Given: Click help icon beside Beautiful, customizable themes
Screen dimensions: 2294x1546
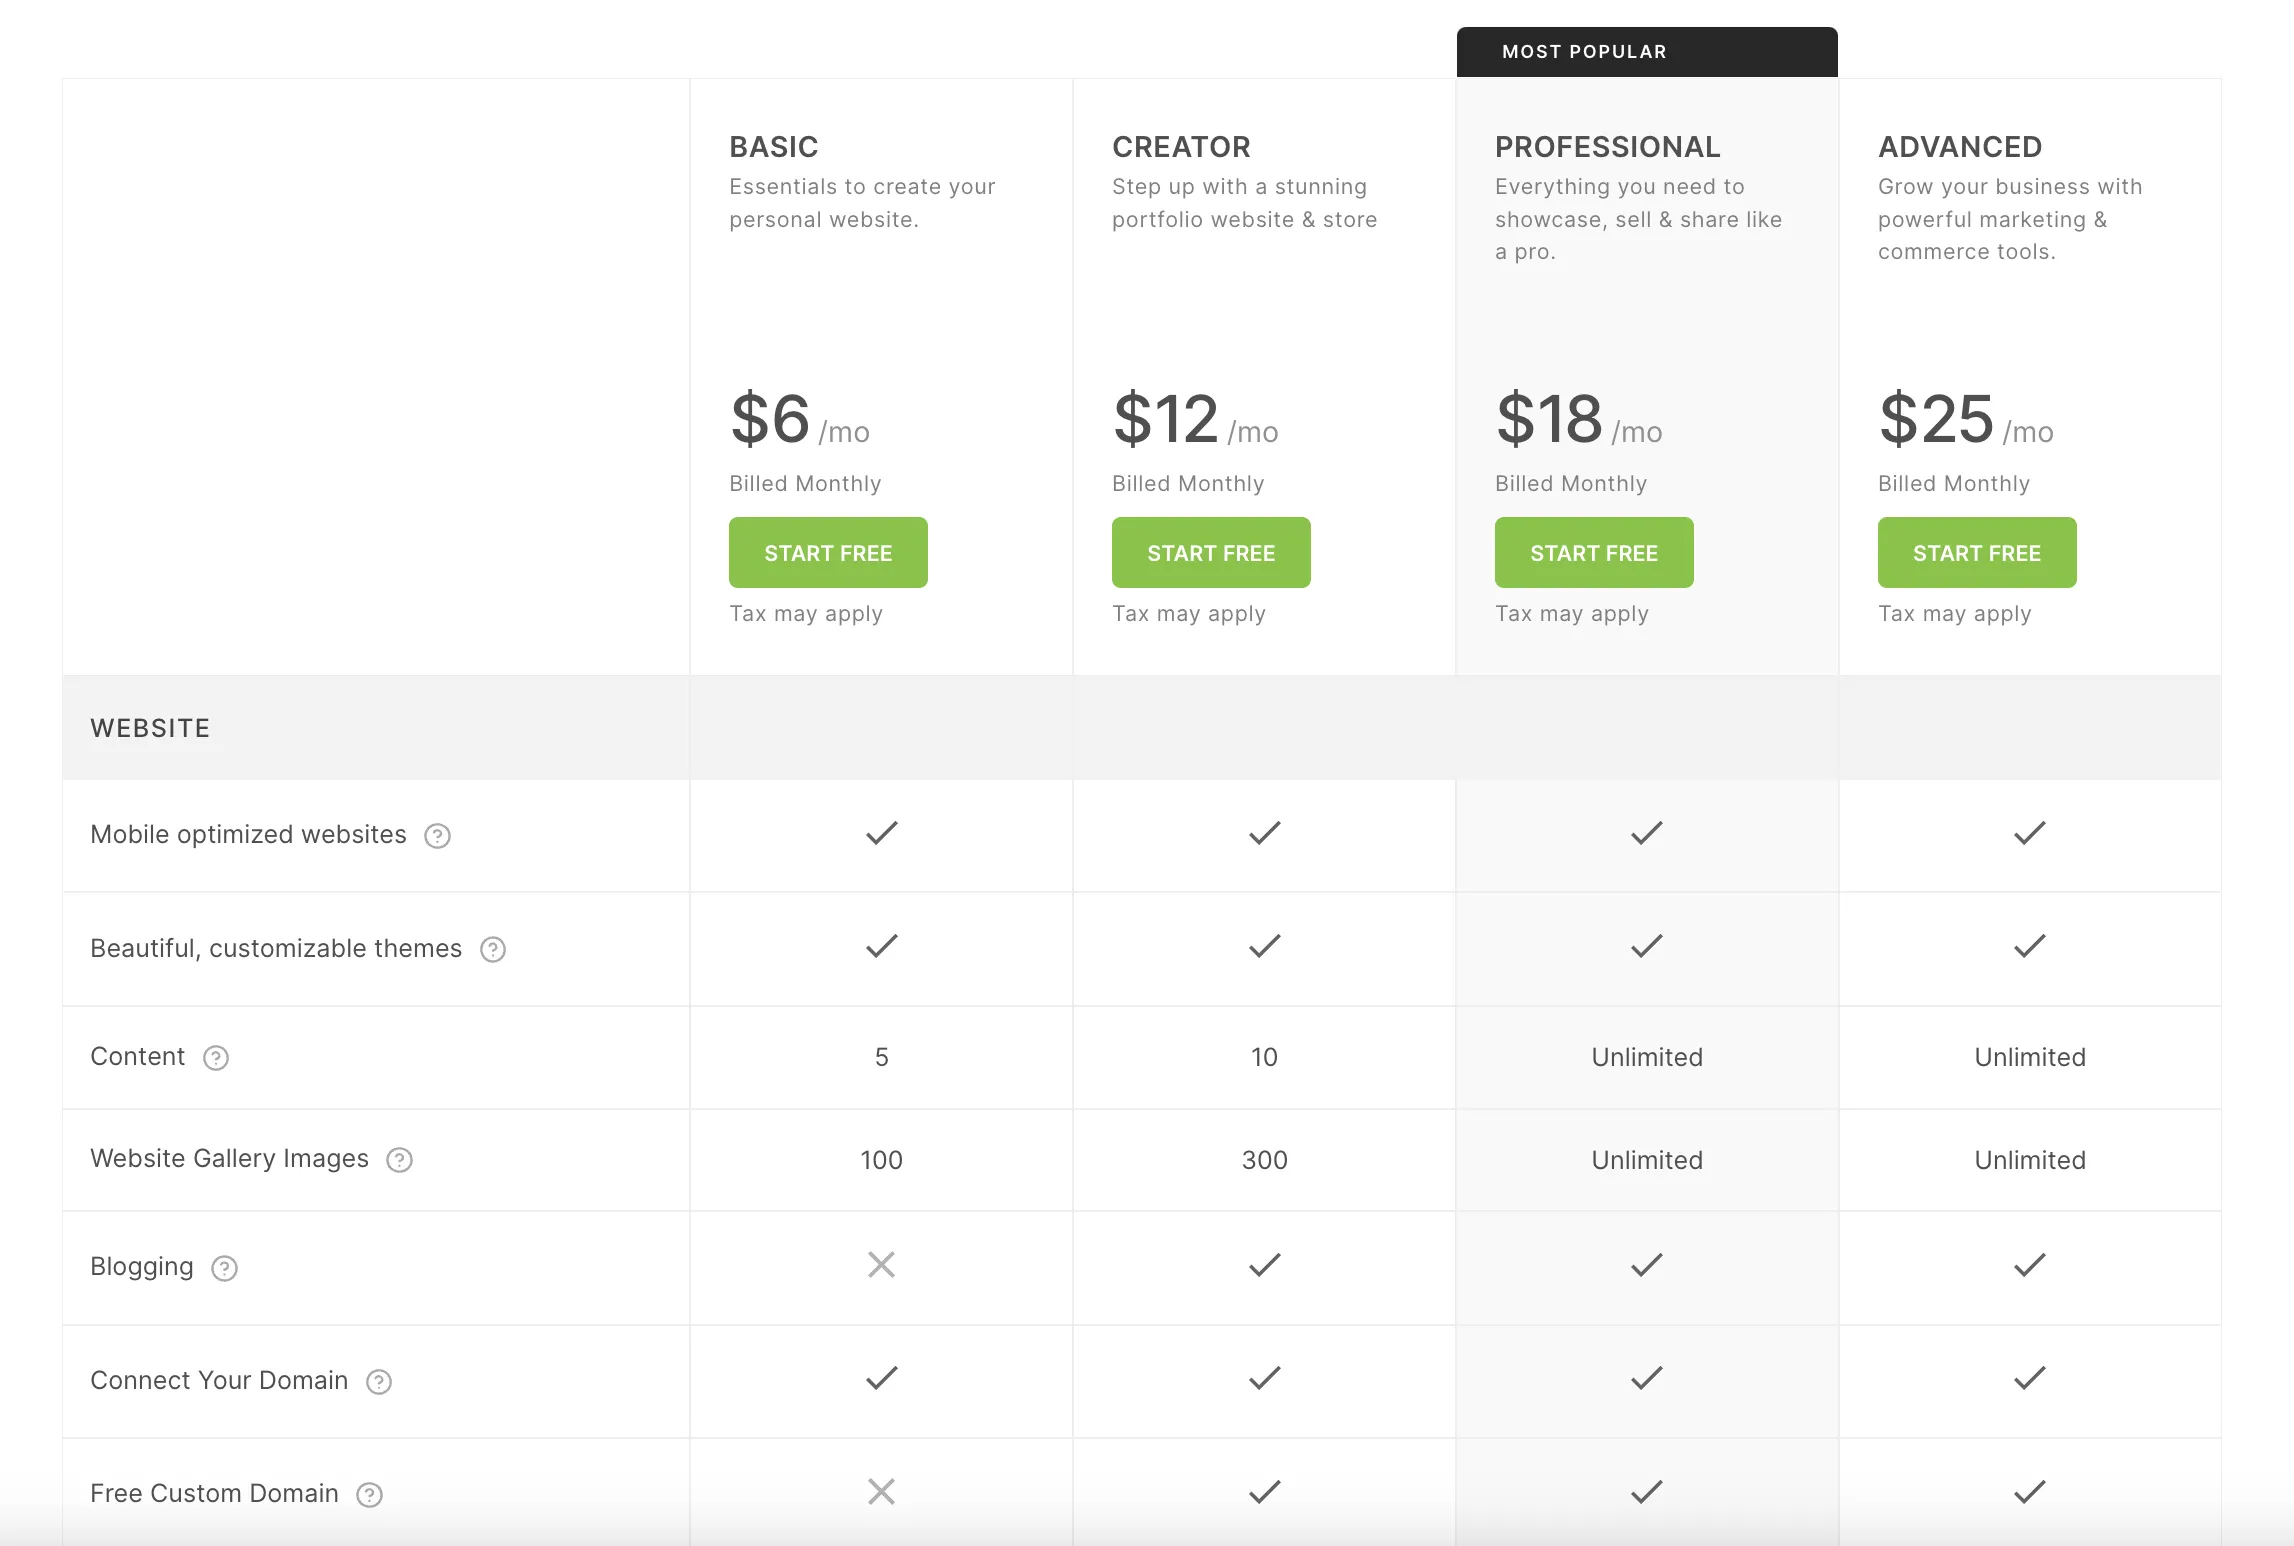Looking at the screenshot, I should click(493, 949).
